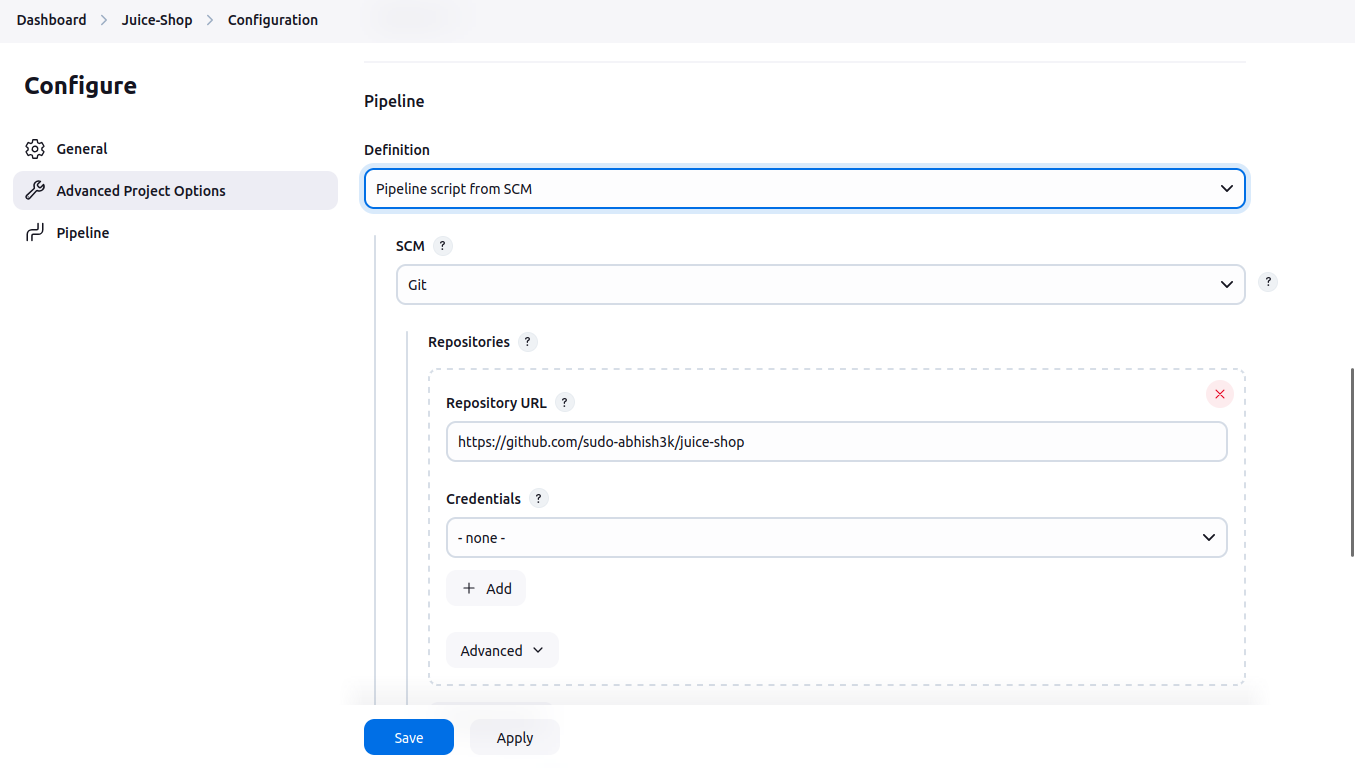Remove the repository with red X

[1220, 394]
